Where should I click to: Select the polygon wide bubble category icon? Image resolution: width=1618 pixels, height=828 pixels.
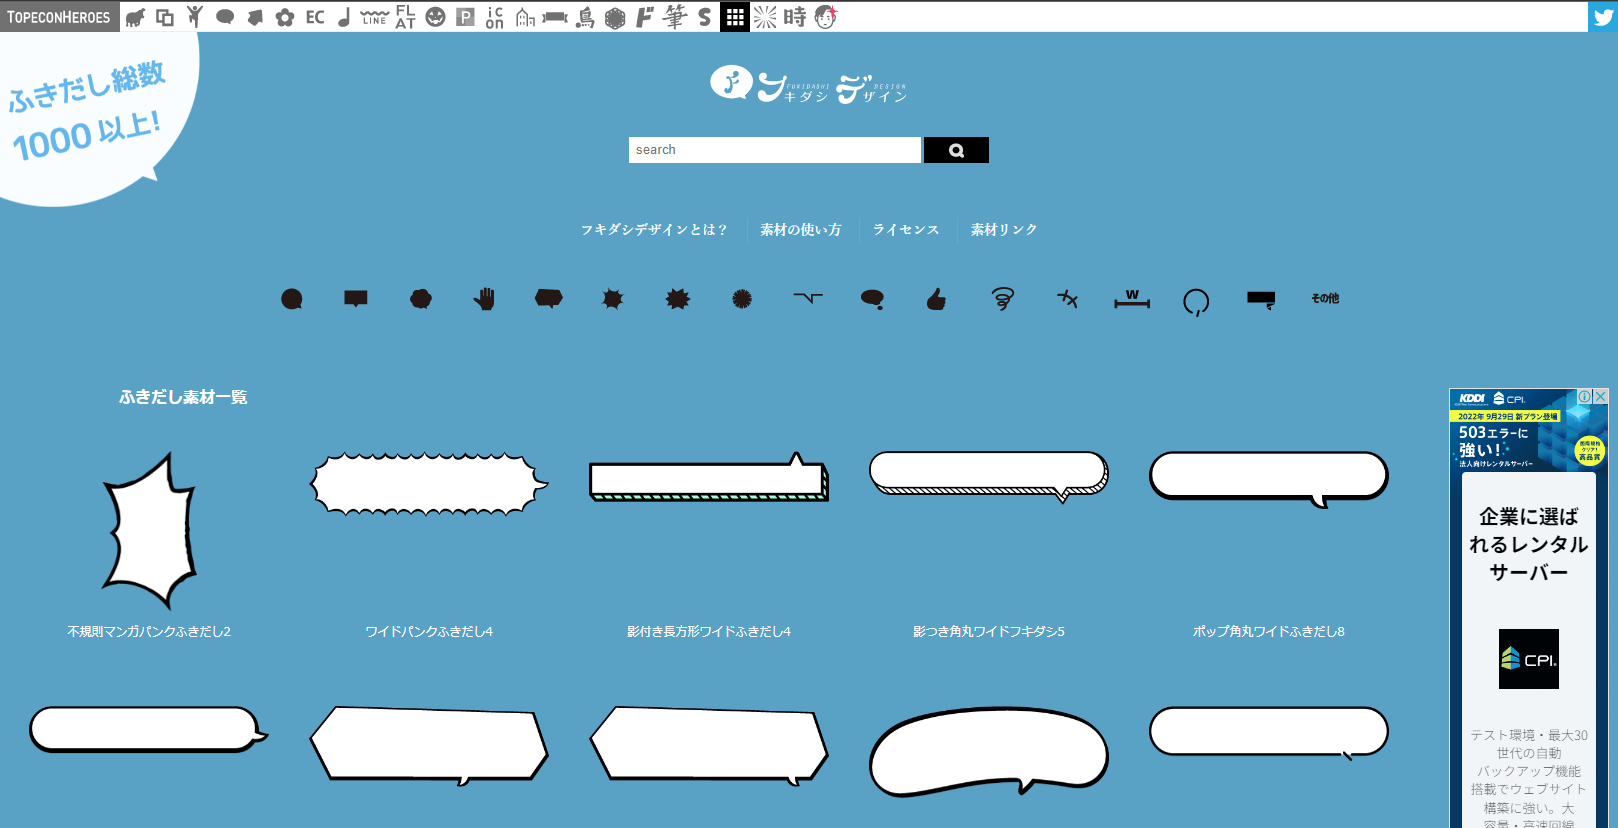[549, 299]
